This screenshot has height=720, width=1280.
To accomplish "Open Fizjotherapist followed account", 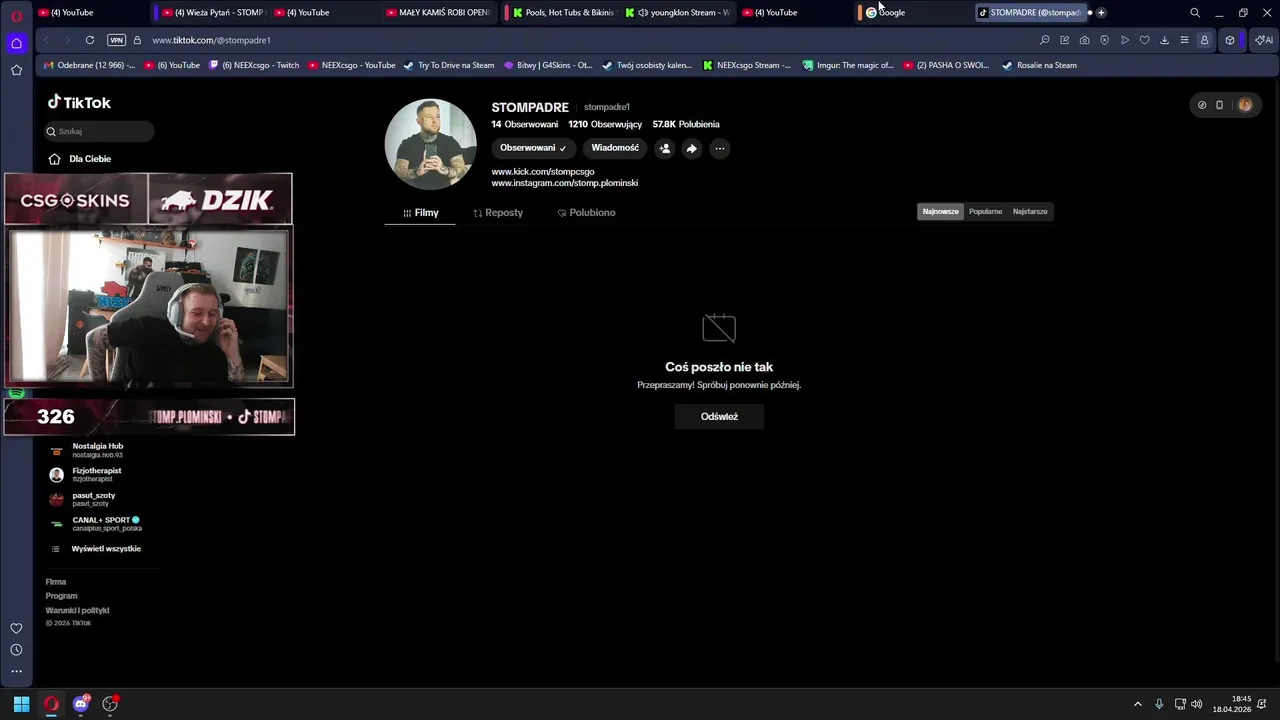I will [x=96, y=474].
